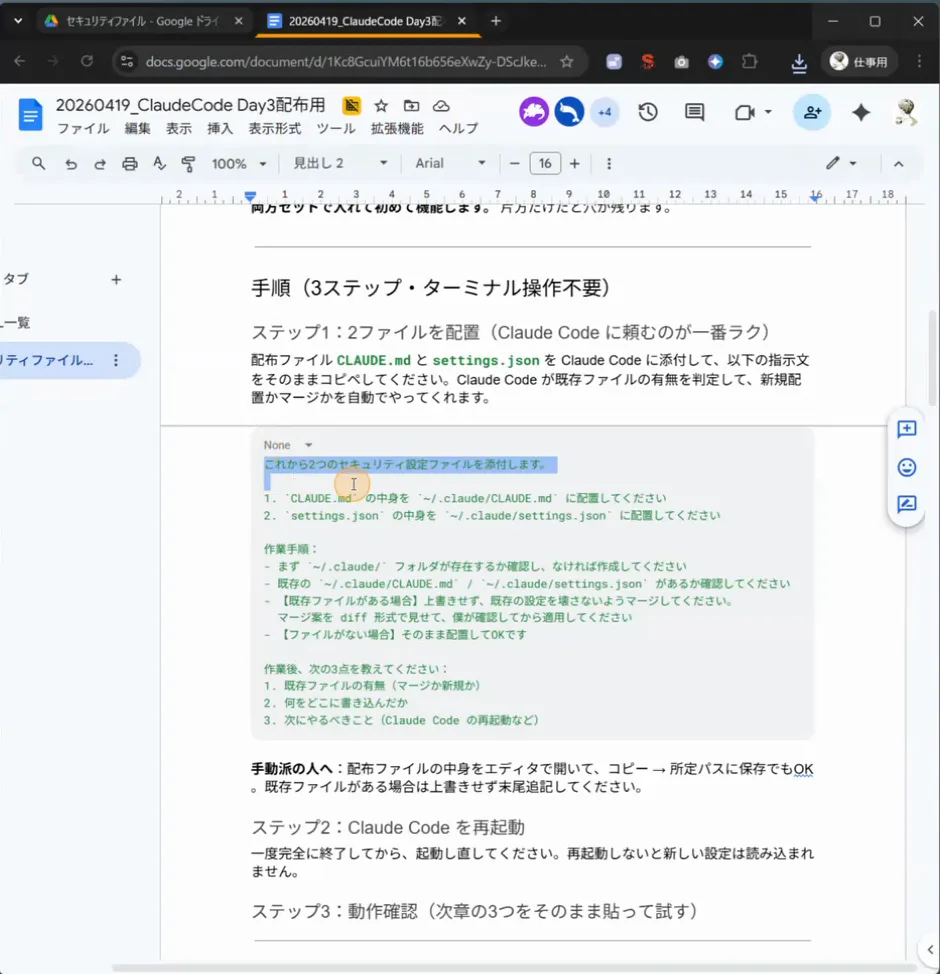
Task: Start a Meet video call
Action: pos(744,112)
